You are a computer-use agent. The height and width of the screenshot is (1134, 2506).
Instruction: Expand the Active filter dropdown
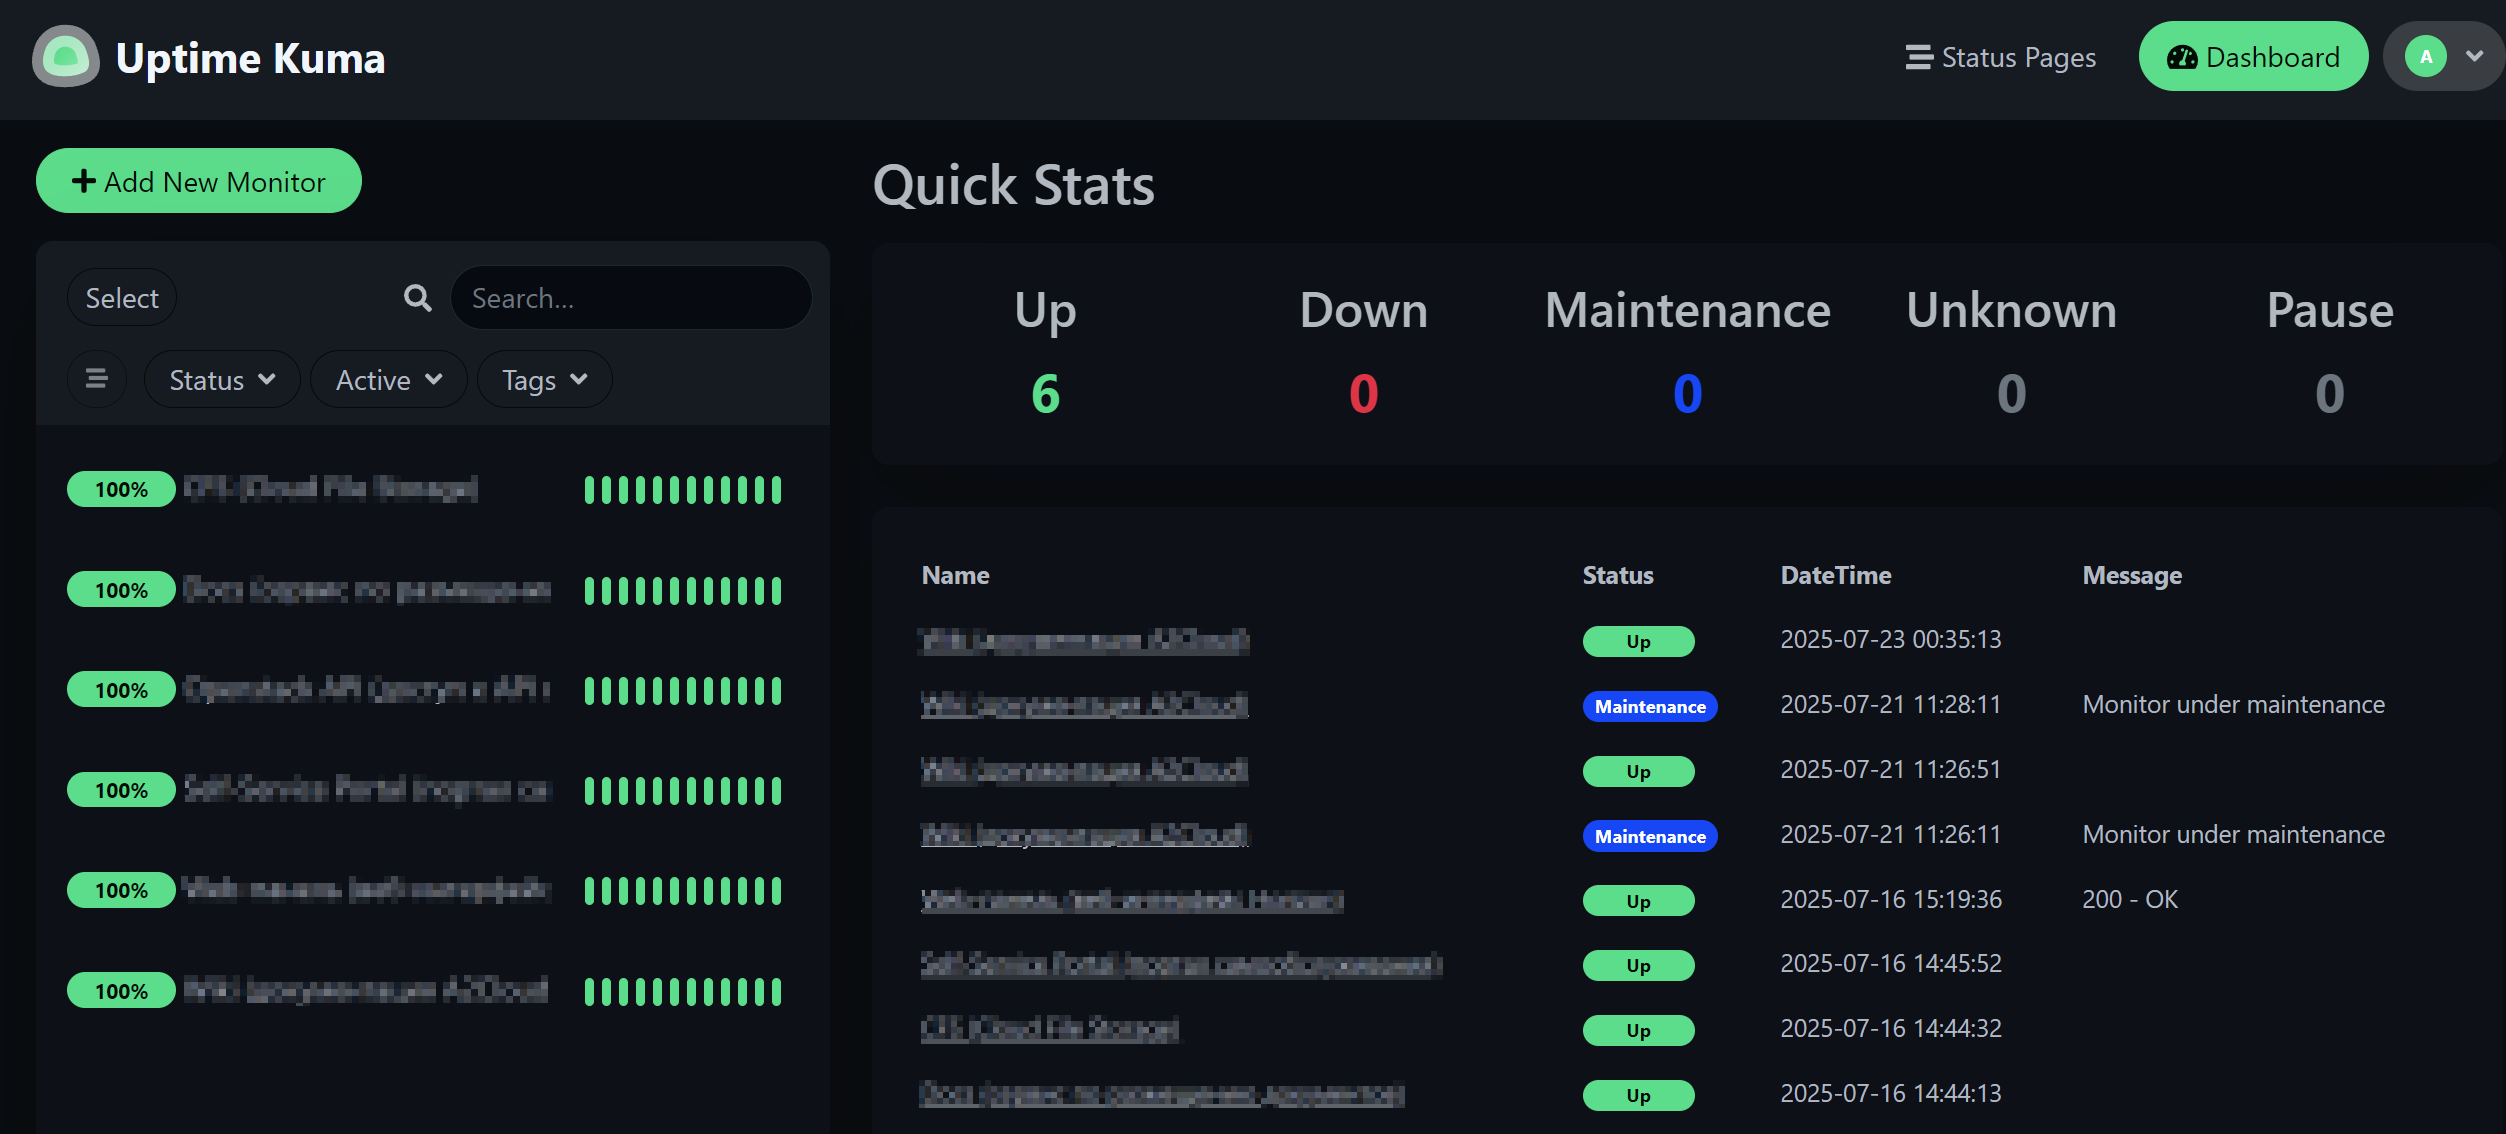click(389, 380)
